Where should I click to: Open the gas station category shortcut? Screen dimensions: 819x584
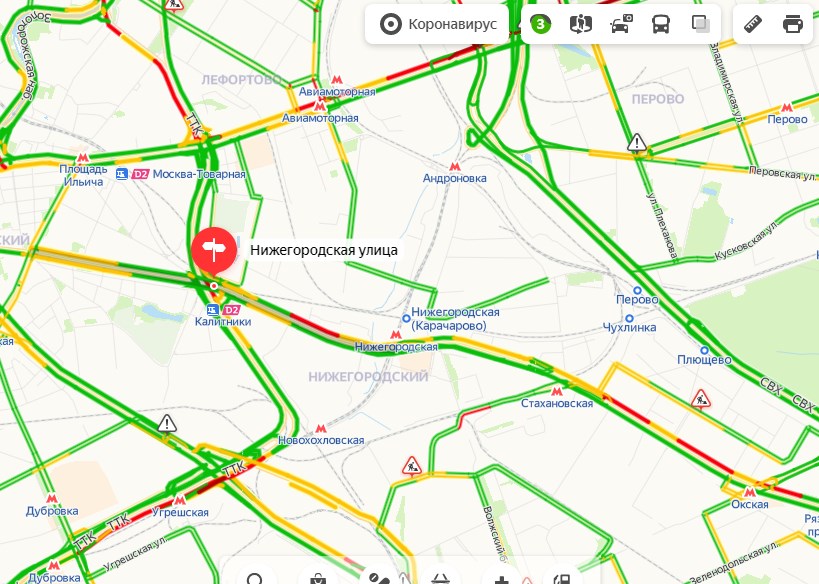(x=561, y=579)
